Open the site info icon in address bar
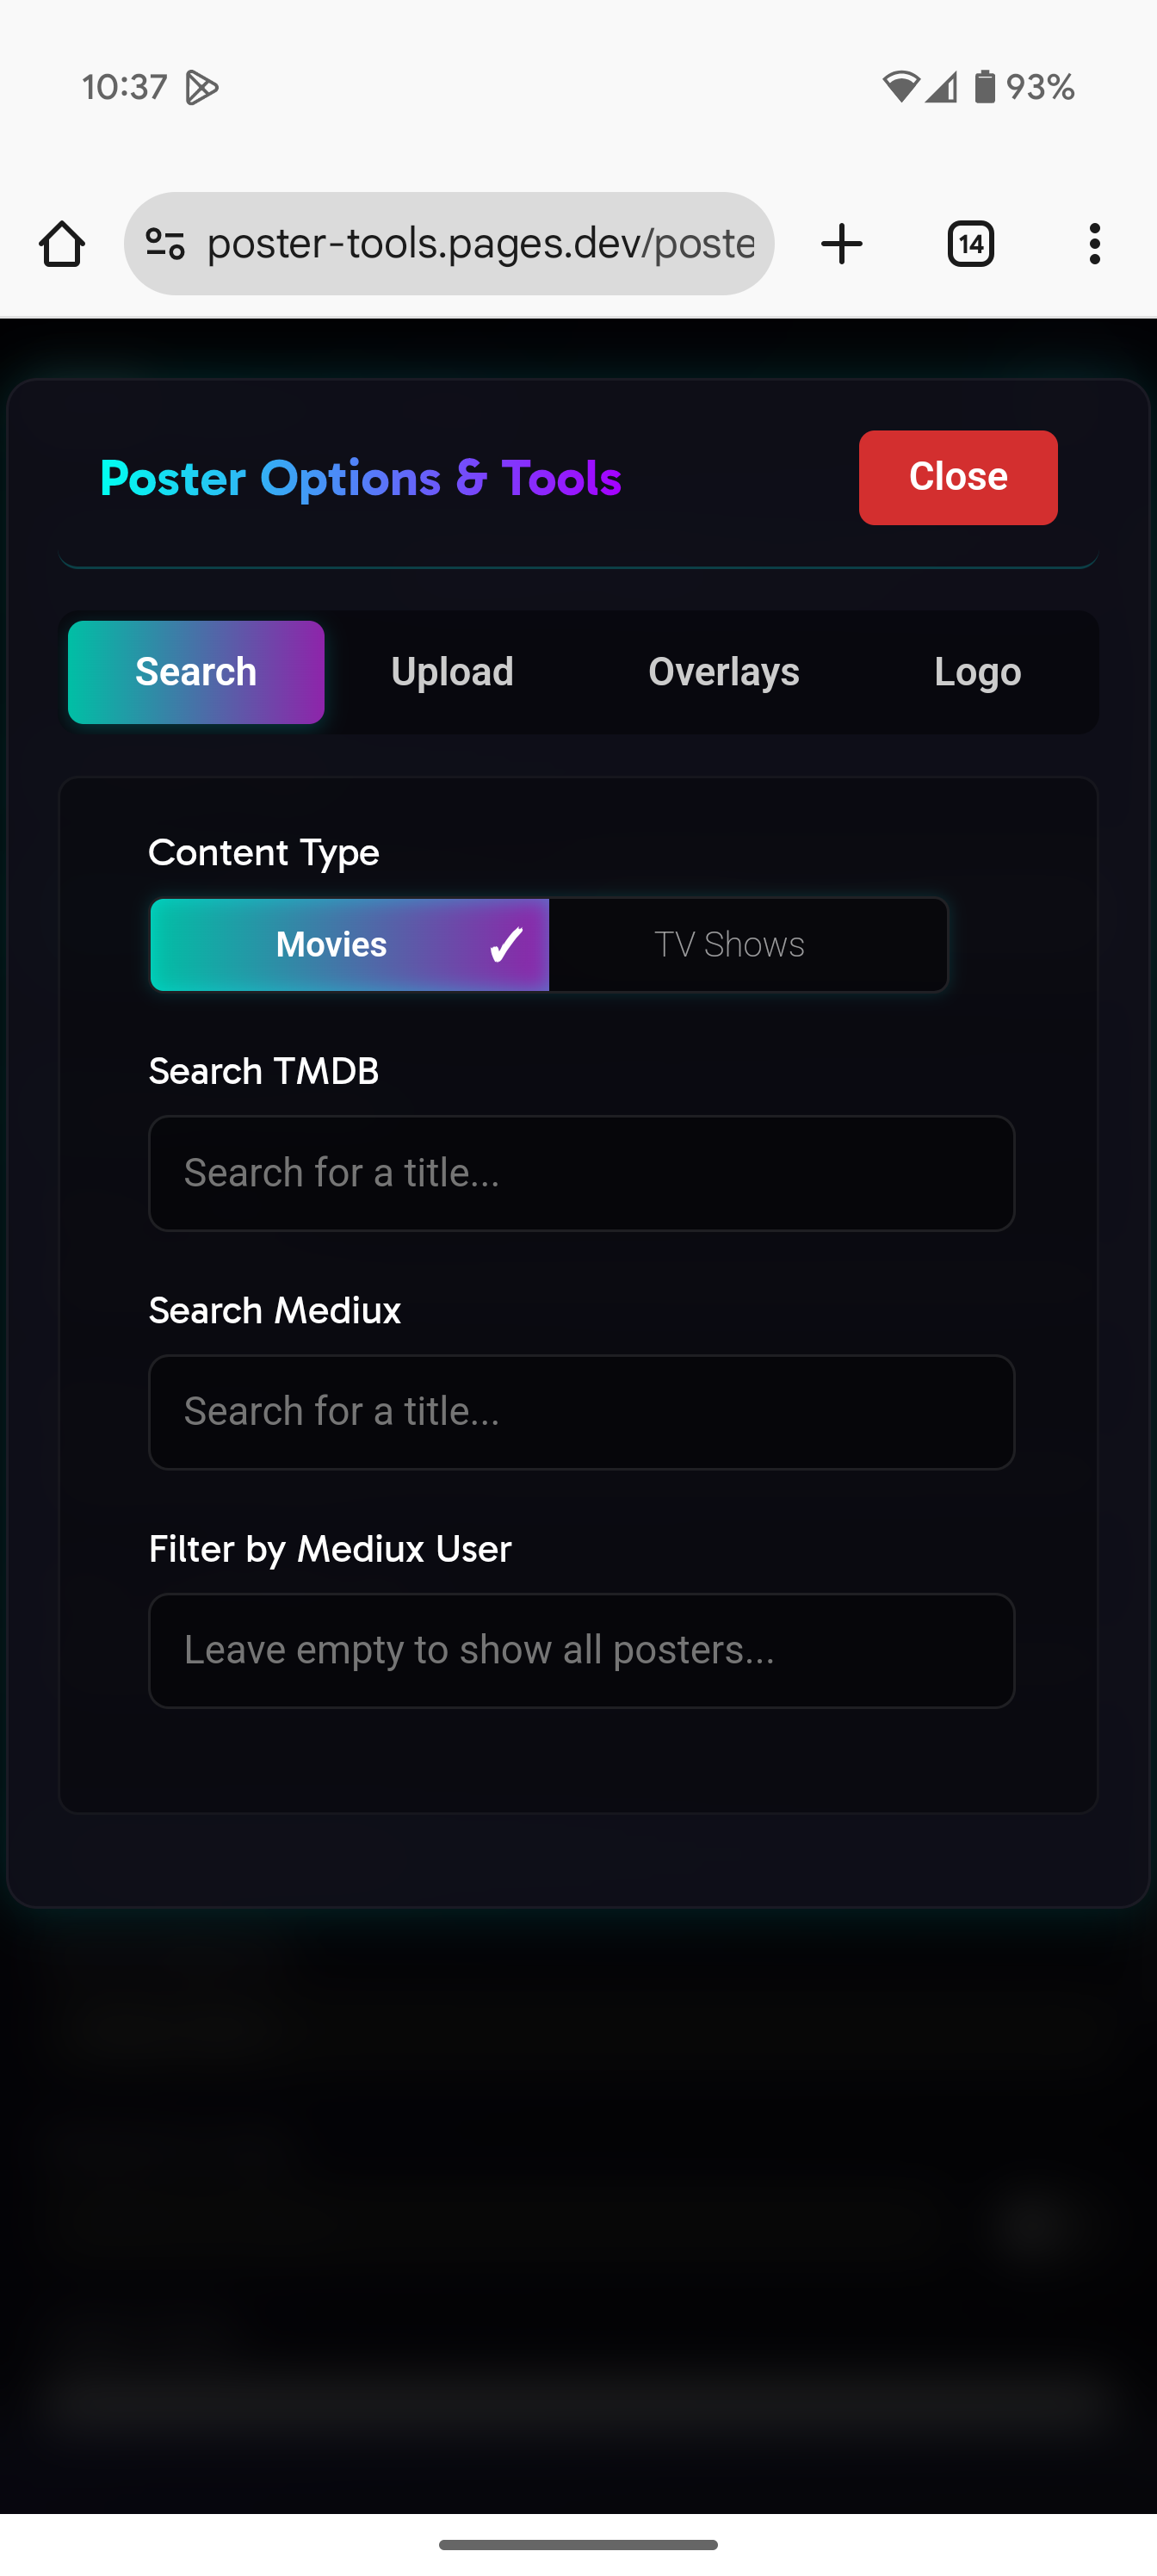Image resolution: width=1157 pixels, height=2576 pixels. click(x=165, y=244)
